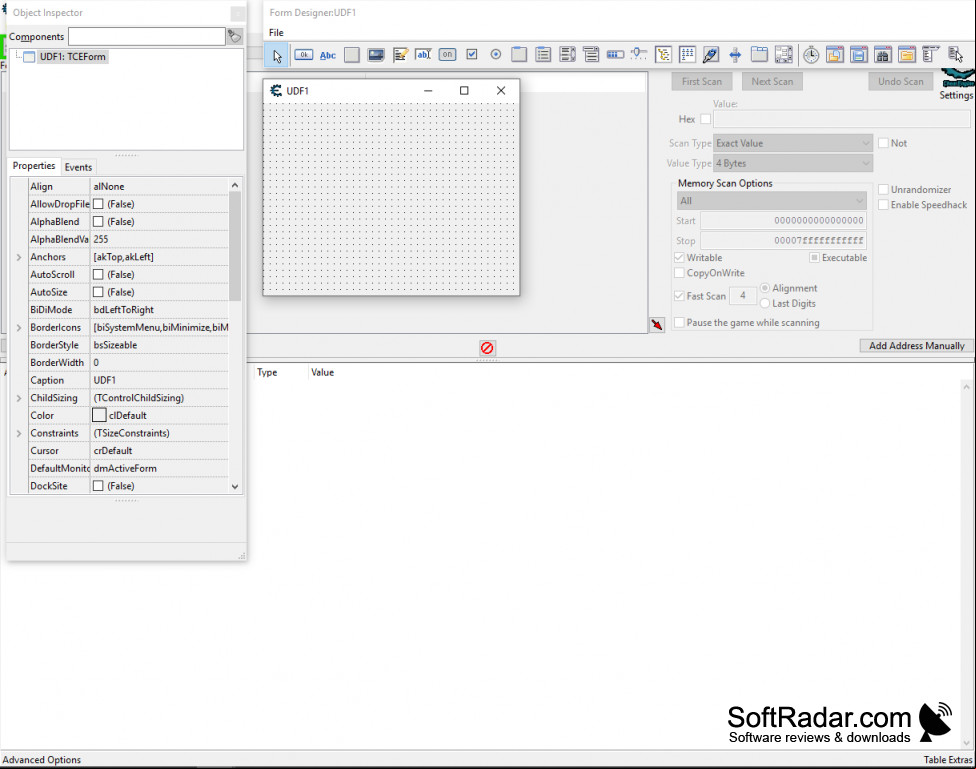Choose the GroupBox component icon
Screen dimensions: 976x769
tap(518, 55)
